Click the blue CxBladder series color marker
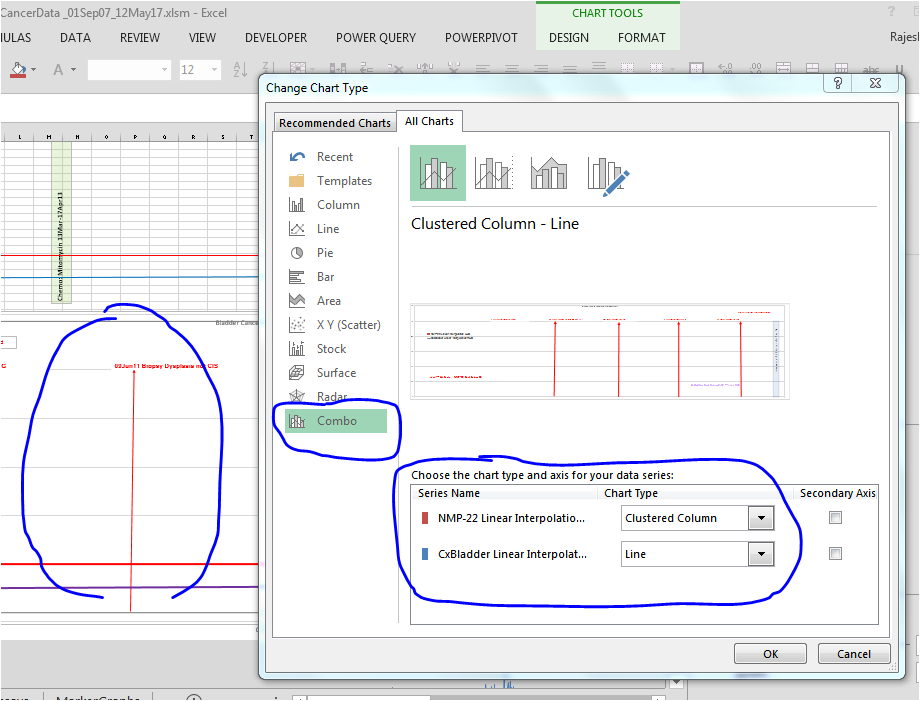This screenshot has height=701, width=920. 425,554
